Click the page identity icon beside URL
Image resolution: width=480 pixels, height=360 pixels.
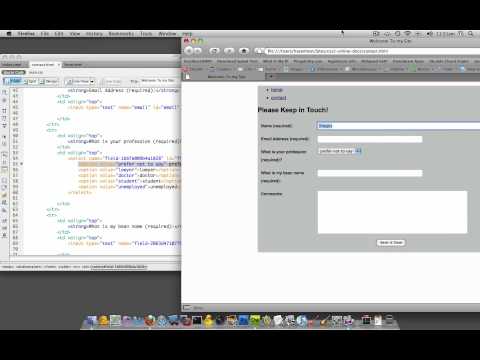[259, 51]
